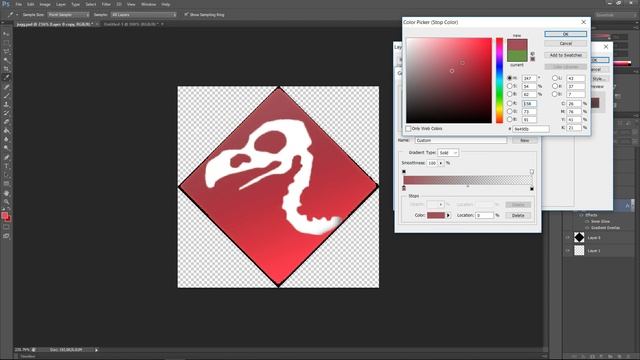
Task: Select the Lasso tool
Action: coord(6,51)
